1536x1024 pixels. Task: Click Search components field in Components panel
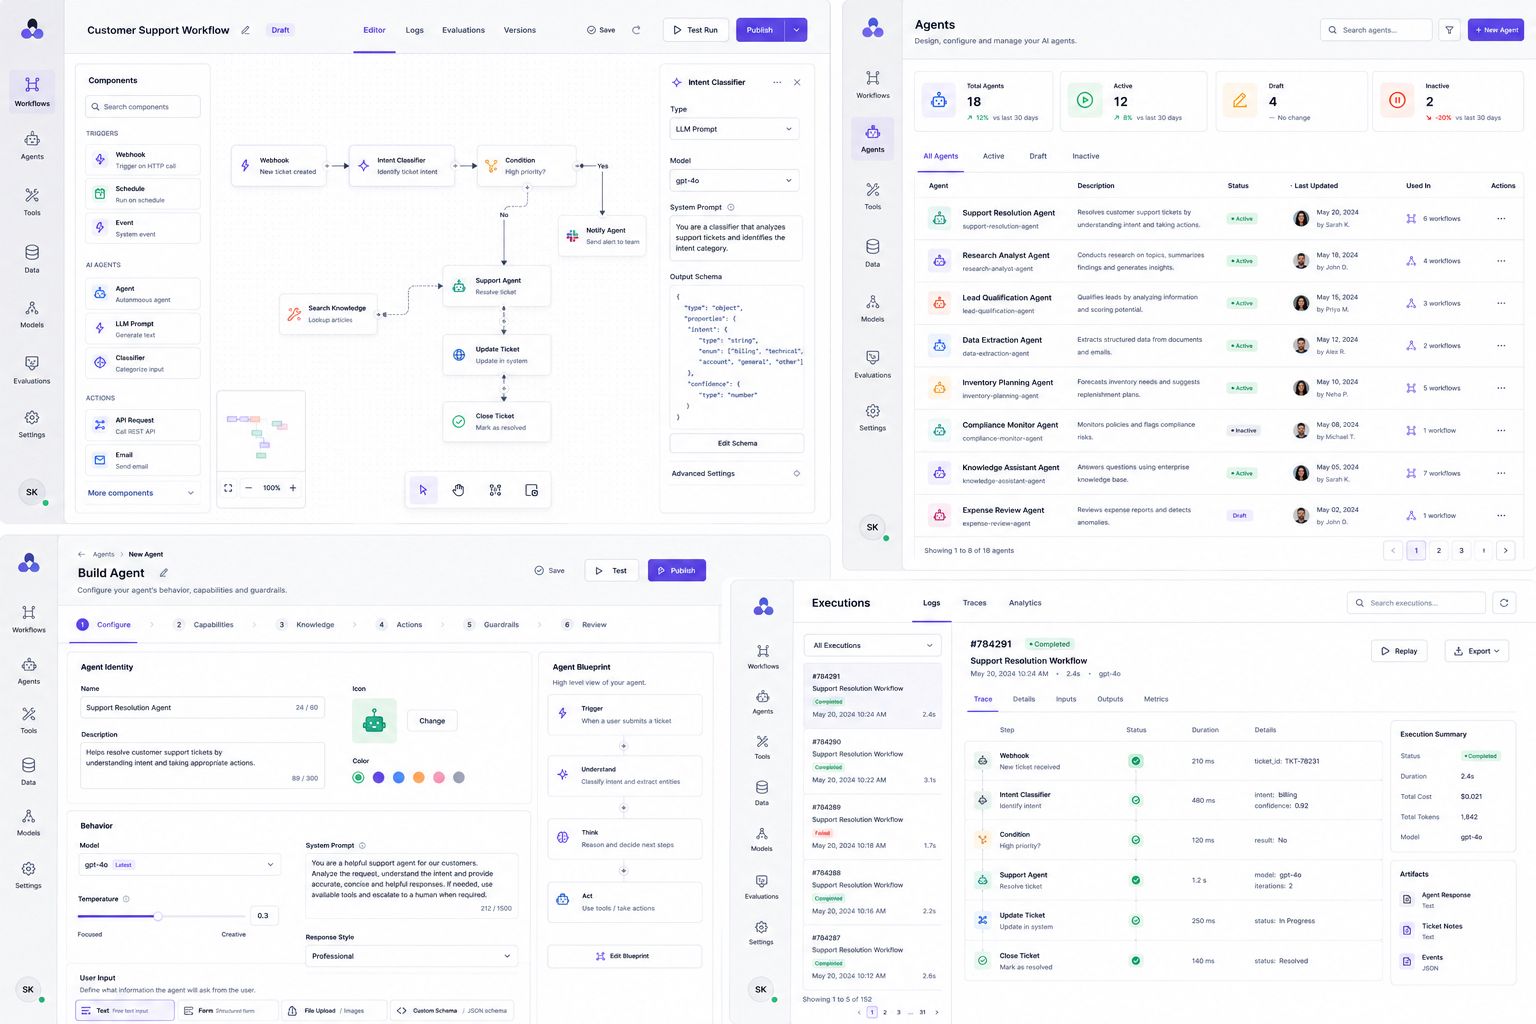(143, 107)
